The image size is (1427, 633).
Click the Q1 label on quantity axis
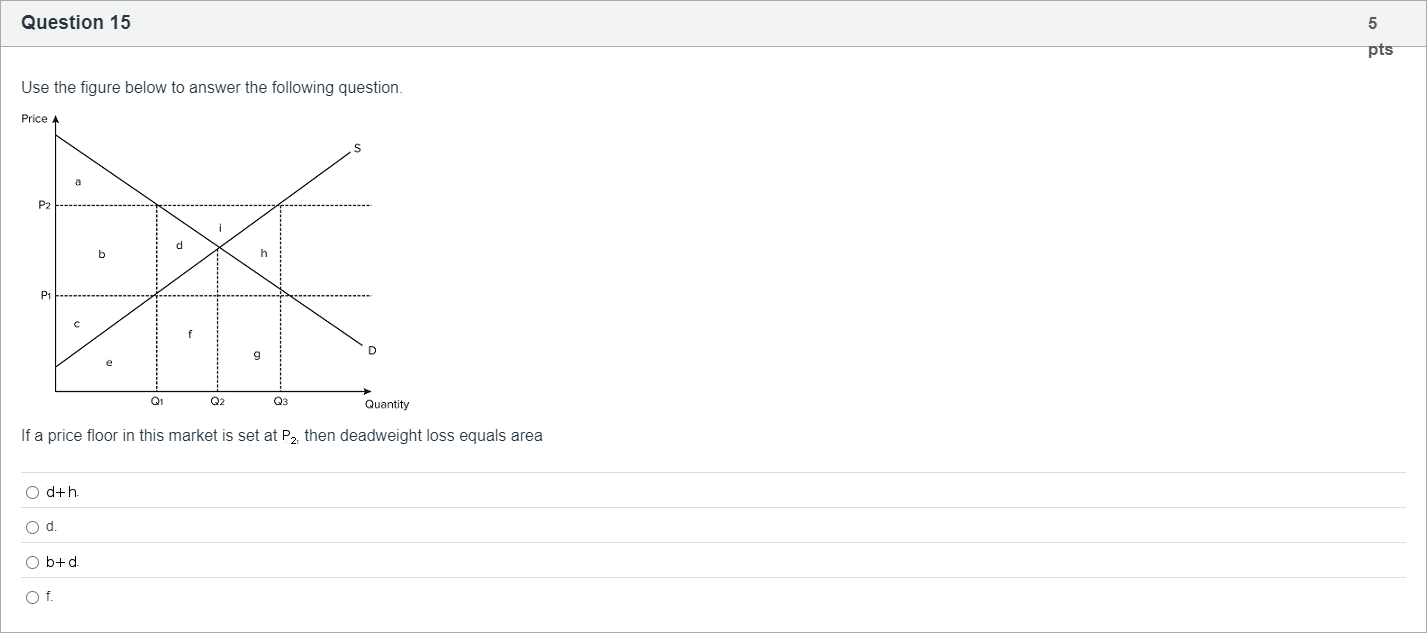click(157, 402)
